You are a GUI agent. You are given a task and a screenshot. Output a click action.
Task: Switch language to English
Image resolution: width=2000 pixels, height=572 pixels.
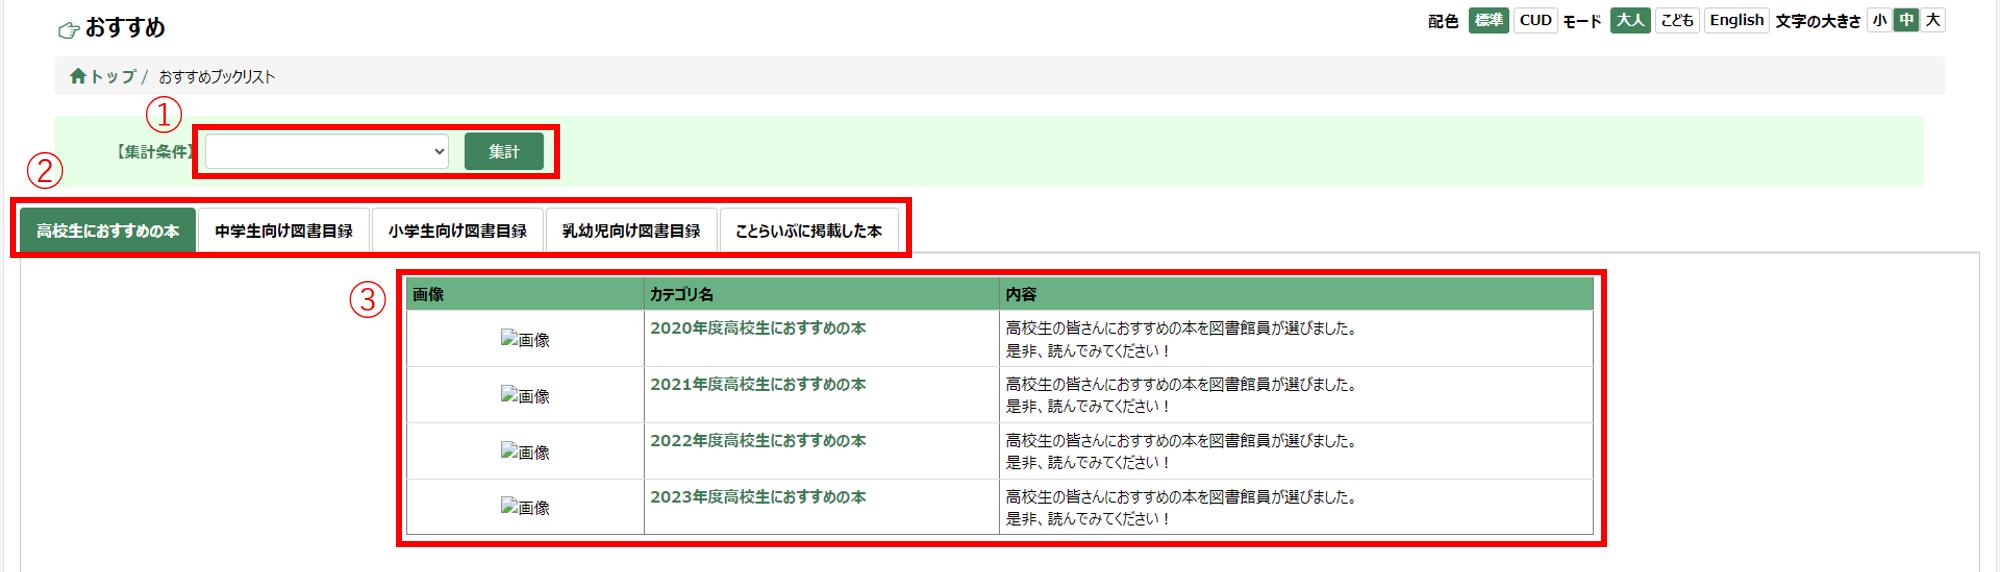[x=1736, y=20]
